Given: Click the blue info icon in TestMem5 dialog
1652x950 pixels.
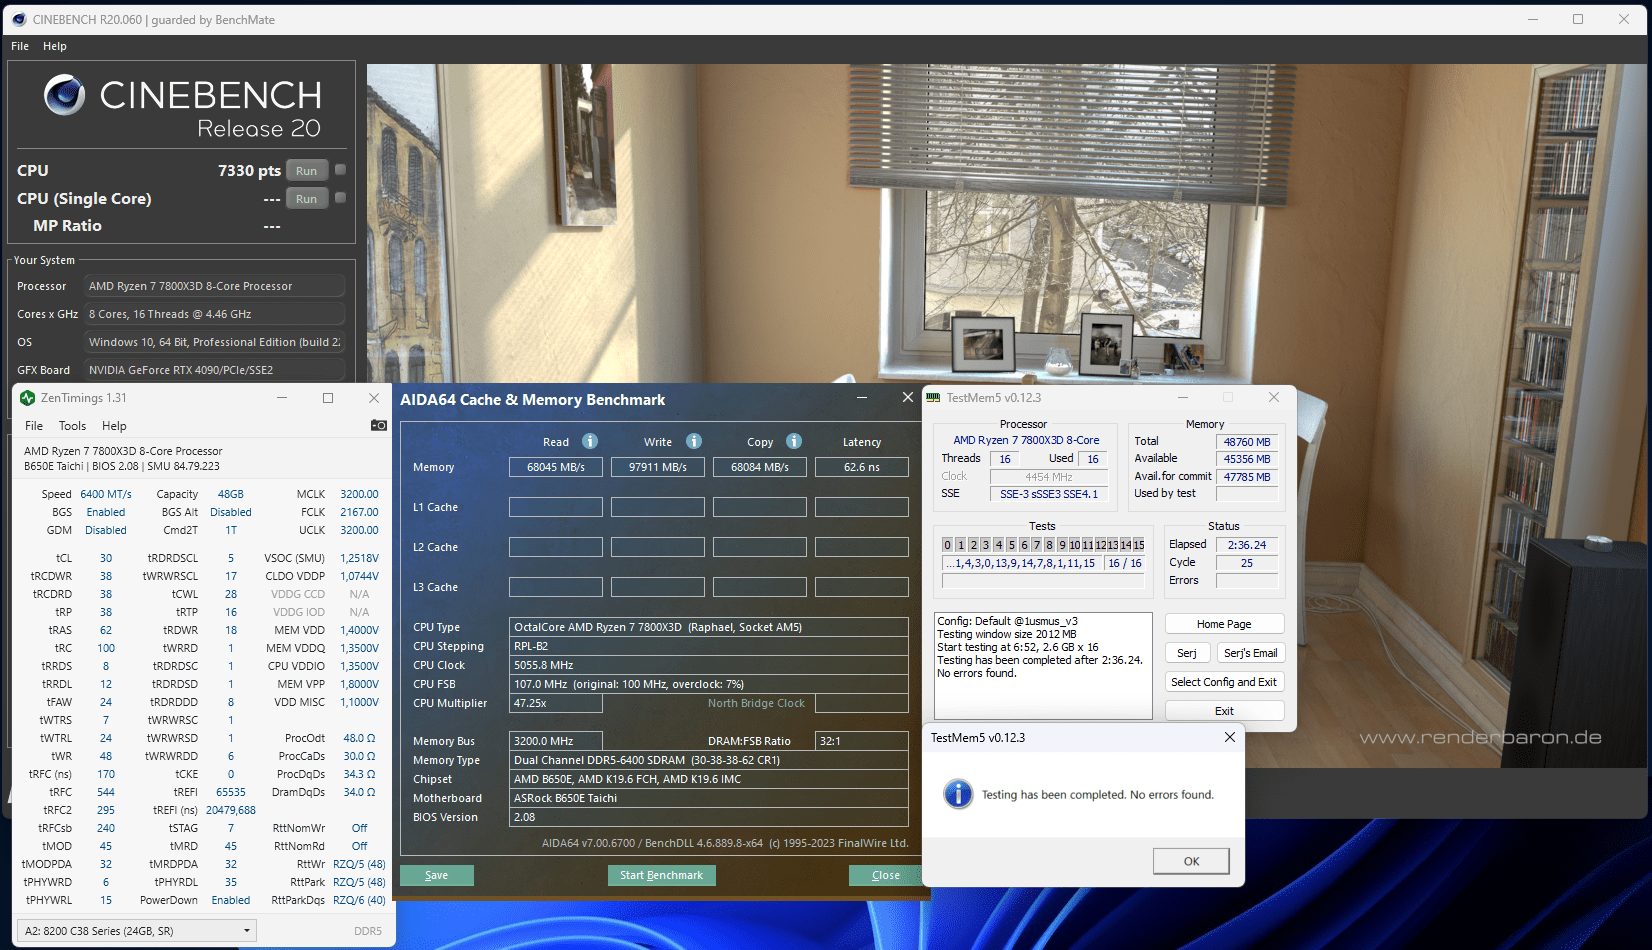Looking at the screenshot, I should 958,794.
